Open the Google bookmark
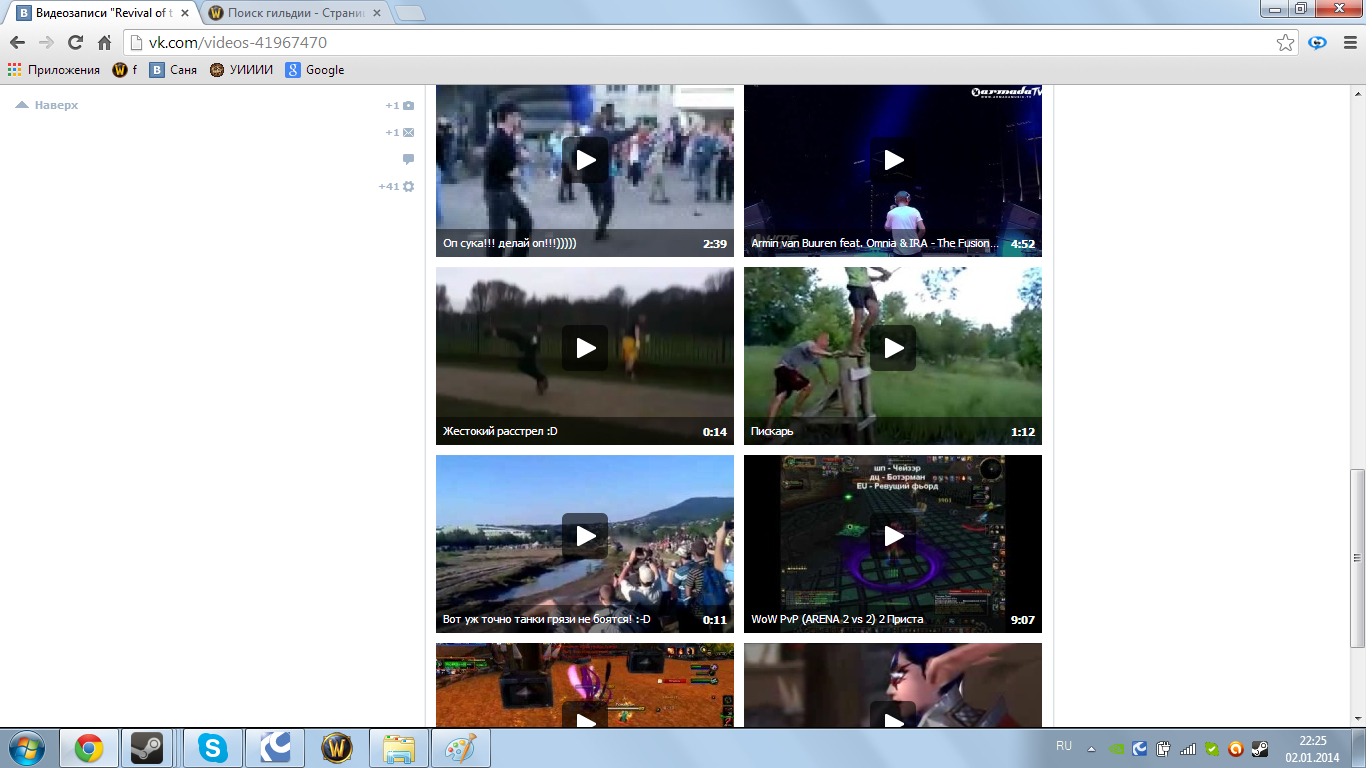The width and height of the screenshot is (1372, 768). (x=315, y=70)
